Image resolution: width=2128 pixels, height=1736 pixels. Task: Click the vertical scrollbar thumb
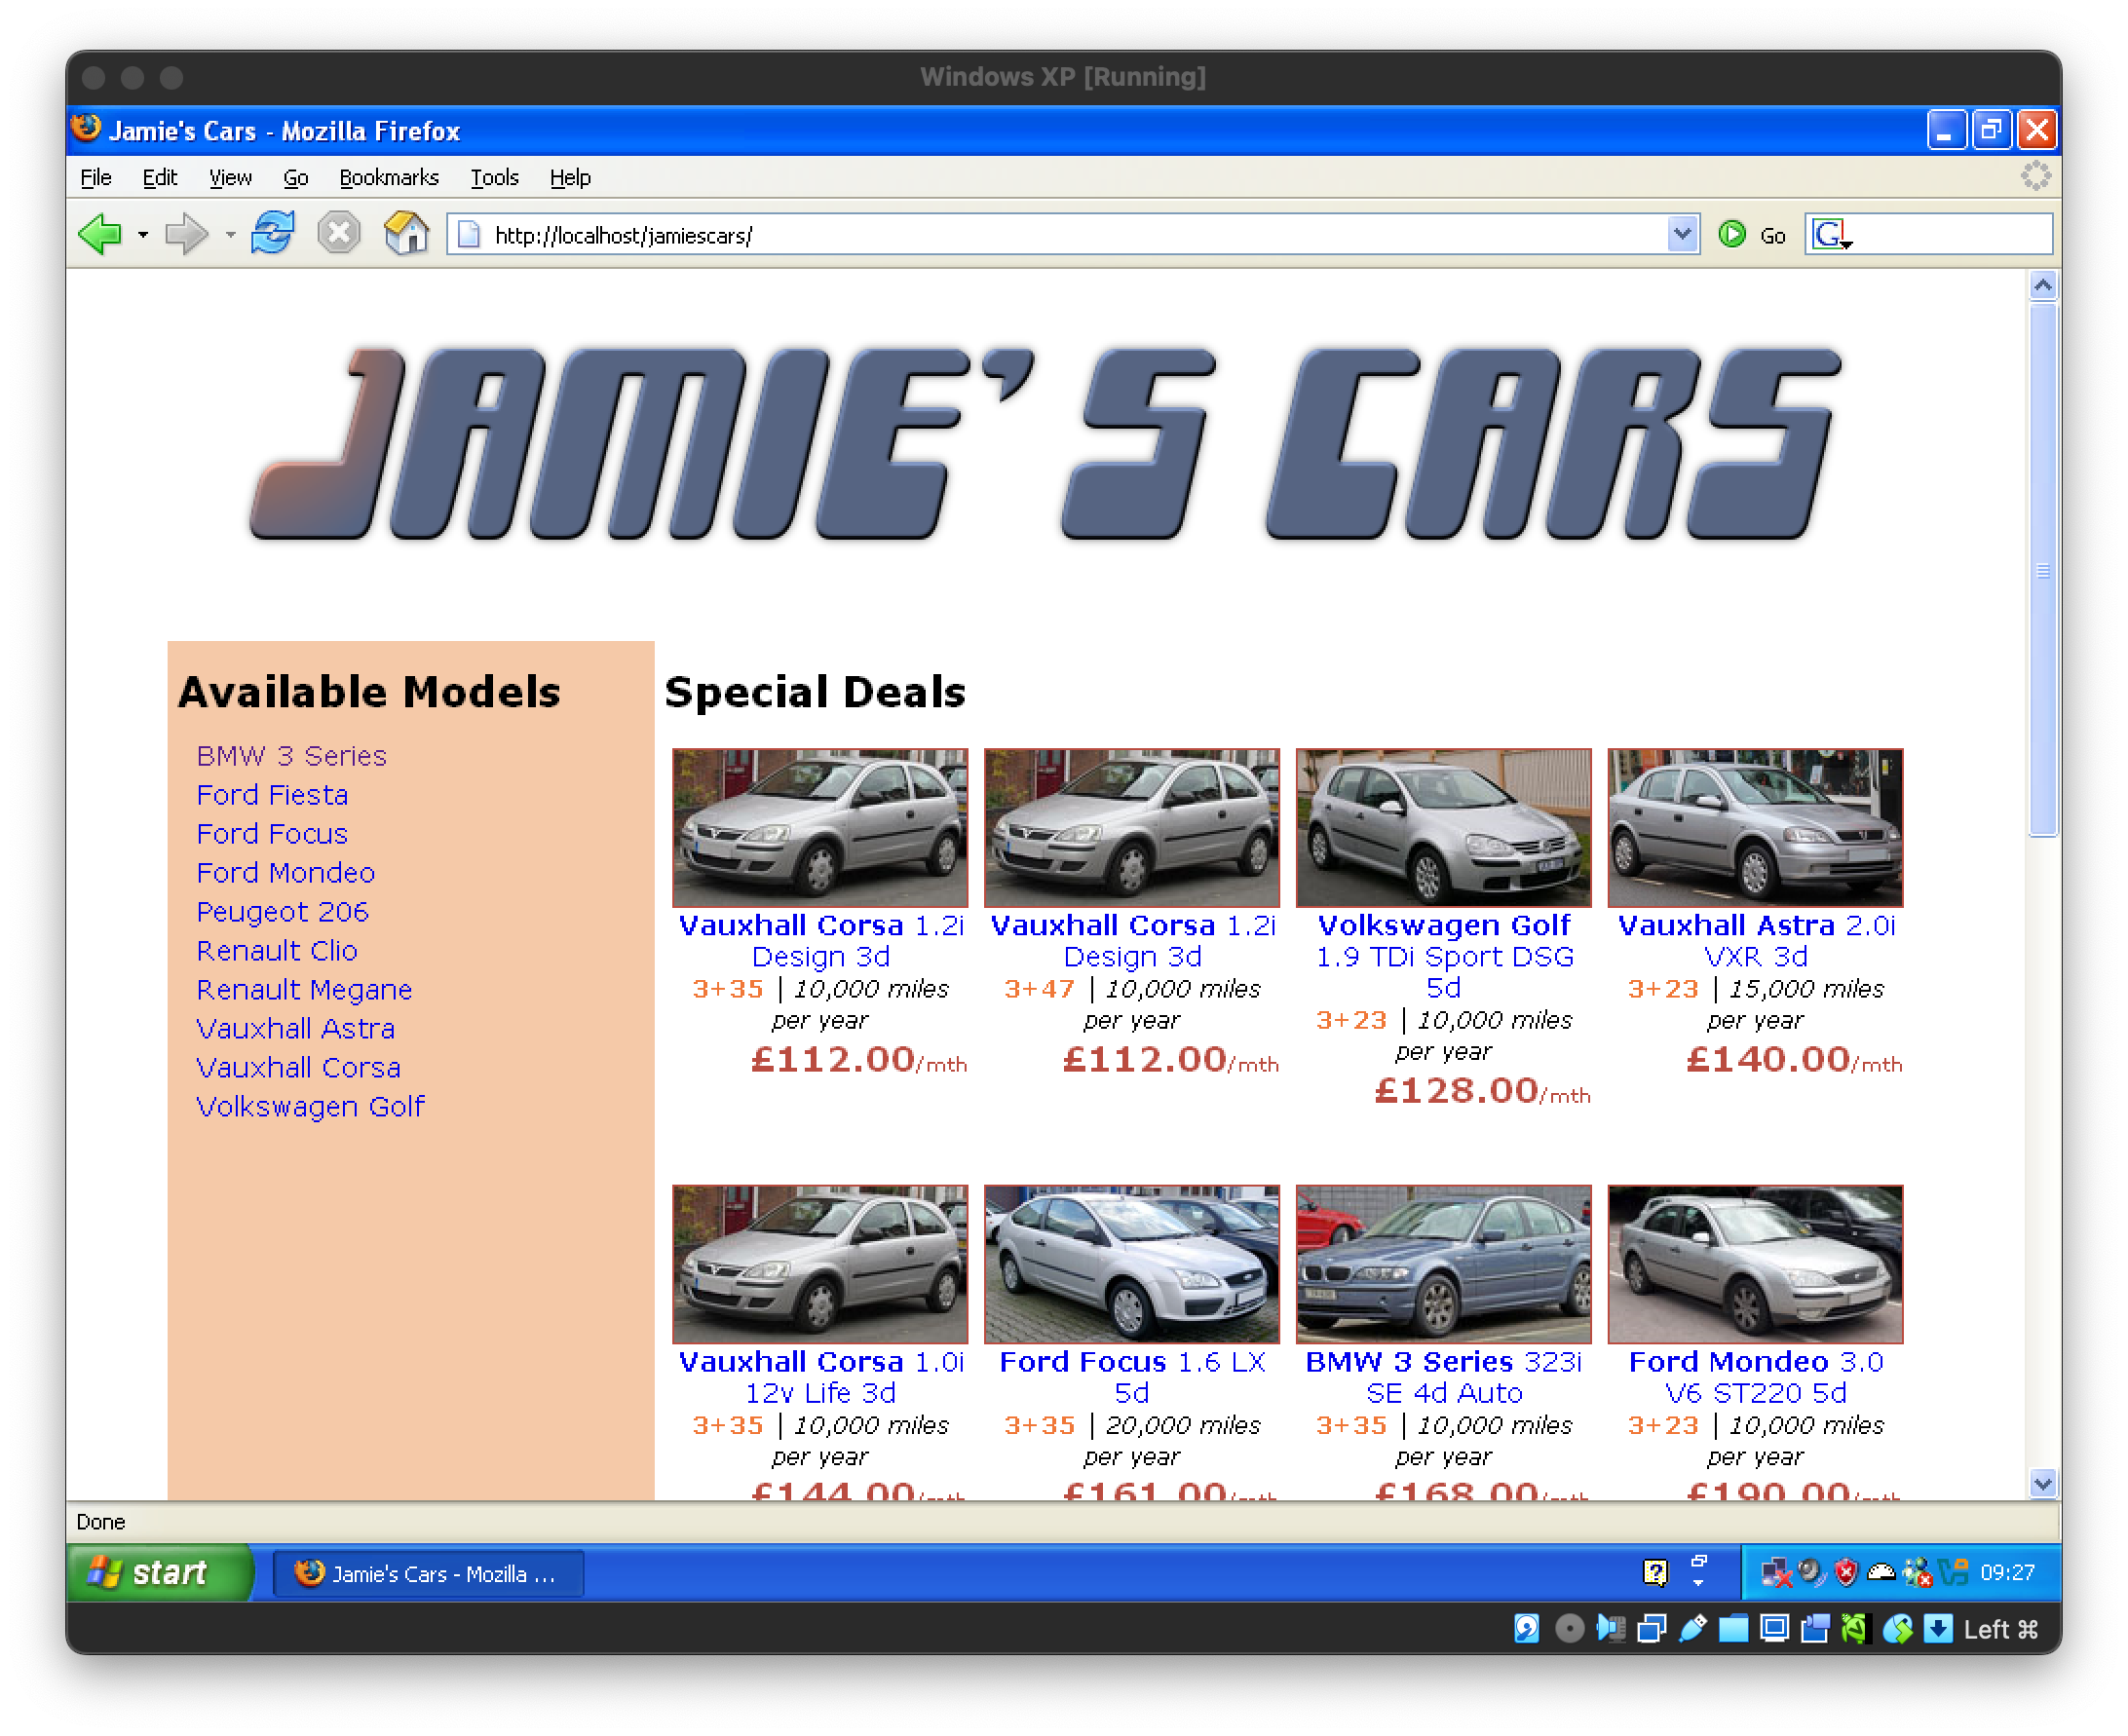2042,568
